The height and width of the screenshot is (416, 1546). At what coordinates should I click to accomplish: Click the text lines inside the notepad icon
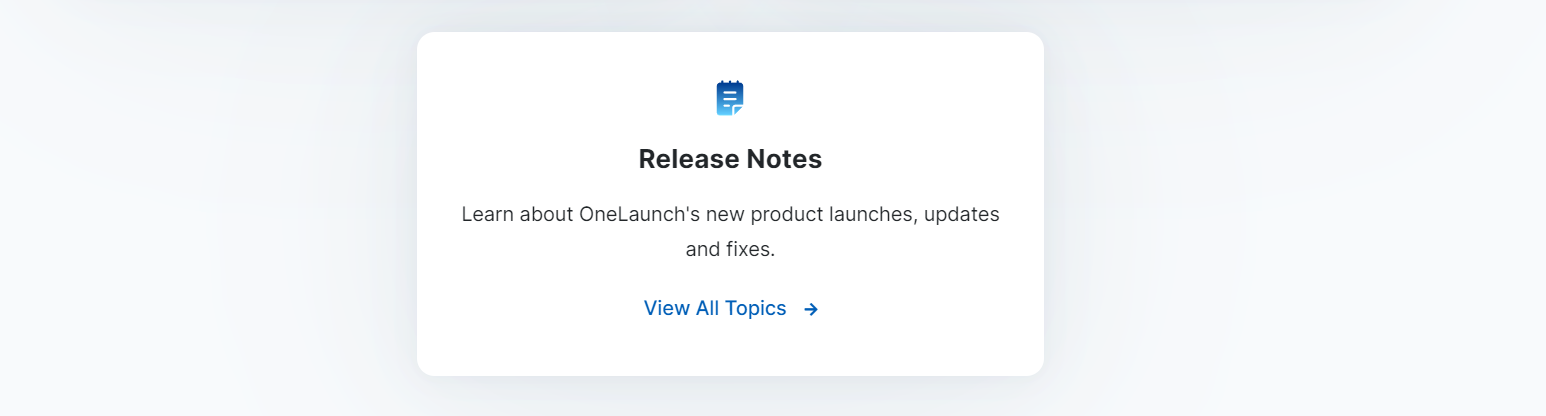coord(729,98)
